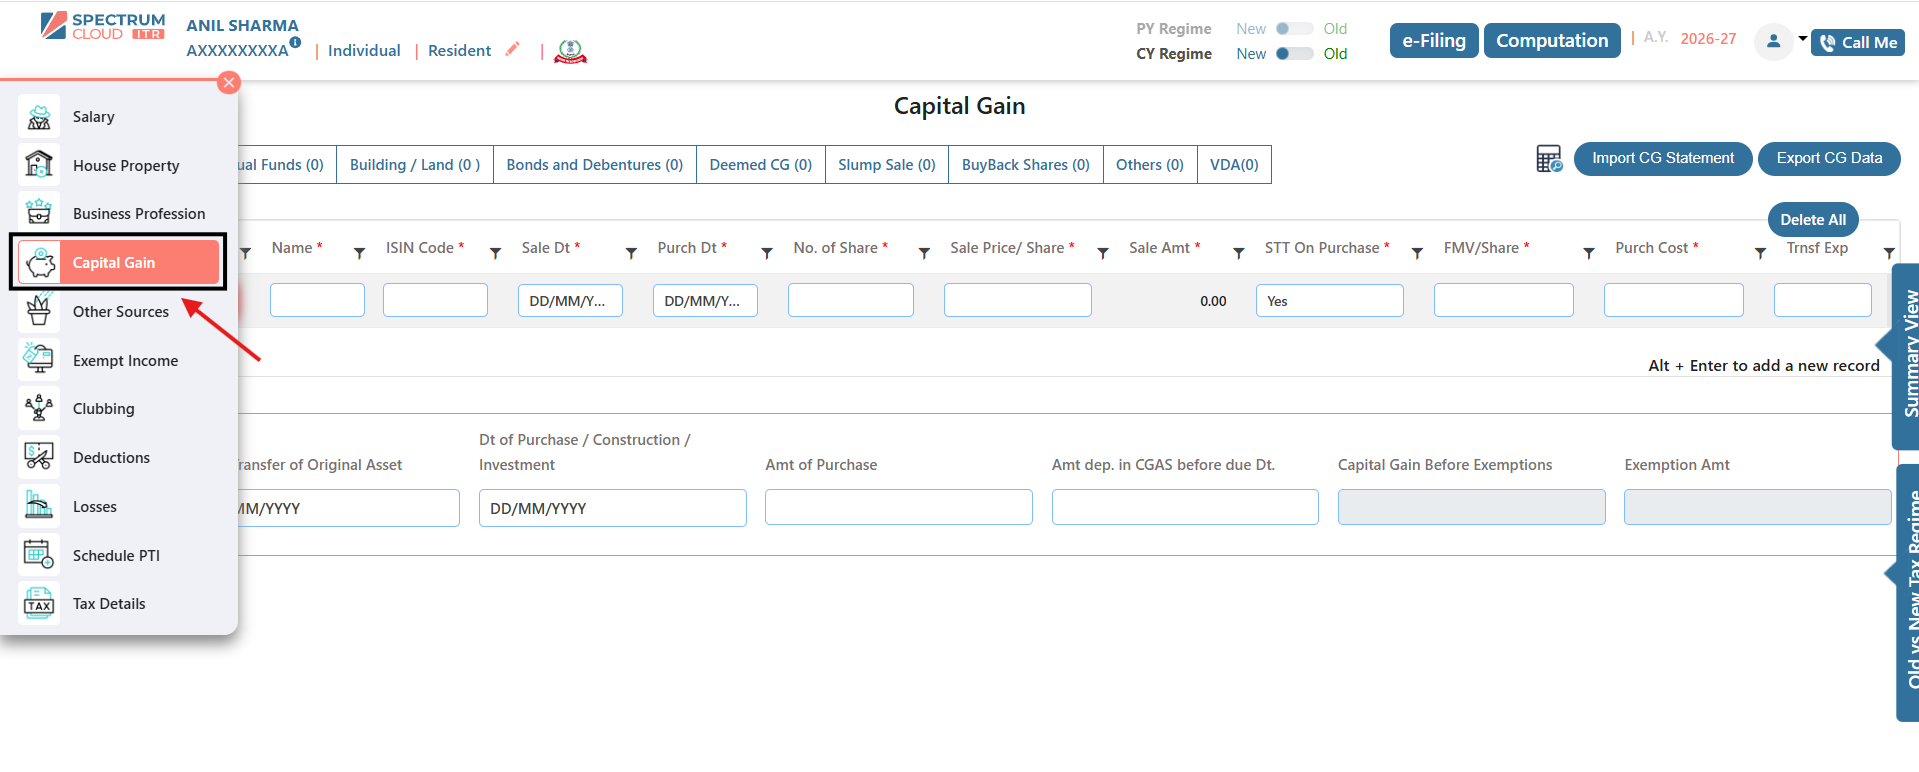Image resolution: width=1919 pixels, height=772 pixels.
Task: Open filter for Sale Price/ Share column
Action: [x=1103, y=253]
